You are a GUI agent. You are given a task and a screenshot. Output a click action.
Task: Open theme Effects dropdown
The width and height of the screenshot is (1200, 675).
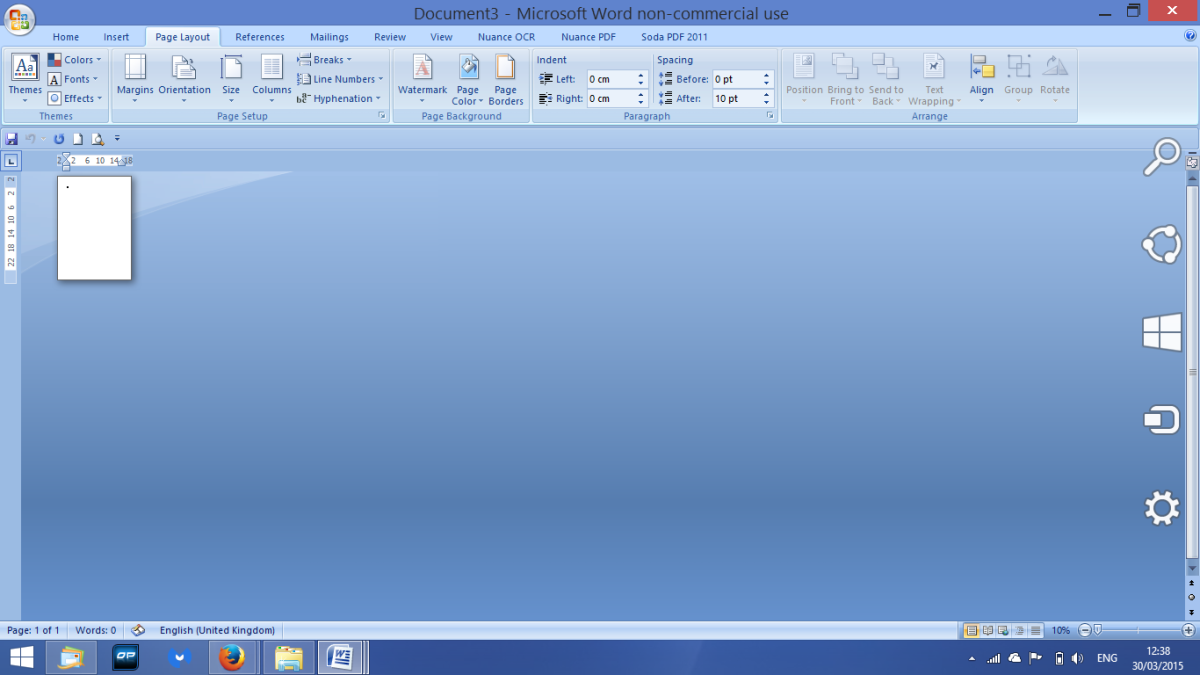(x=75, y=98)
